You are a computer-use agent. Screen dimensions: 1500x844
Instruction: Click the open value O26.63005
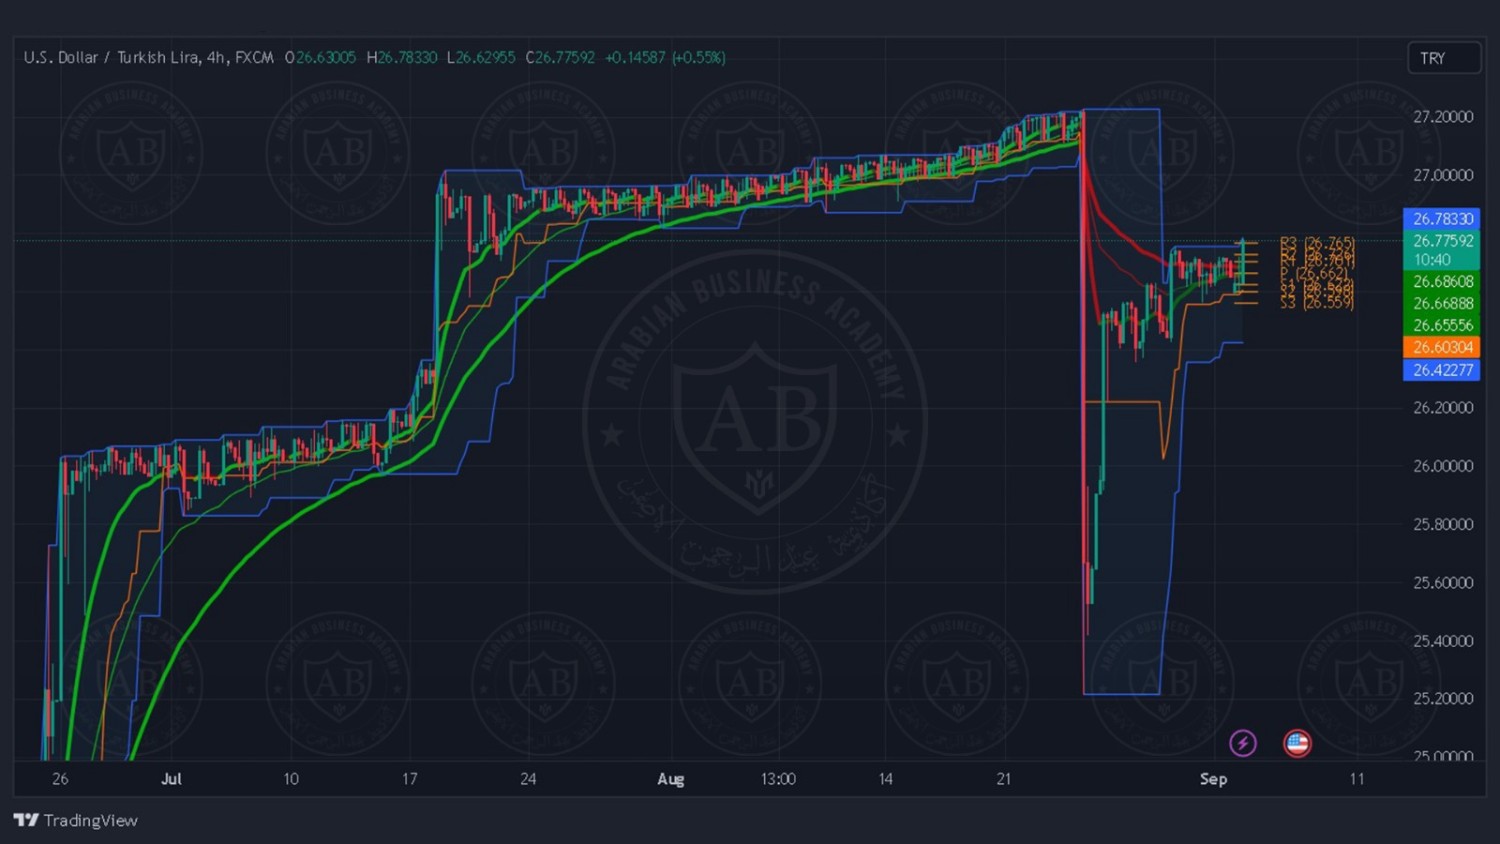tap(320, 58)
